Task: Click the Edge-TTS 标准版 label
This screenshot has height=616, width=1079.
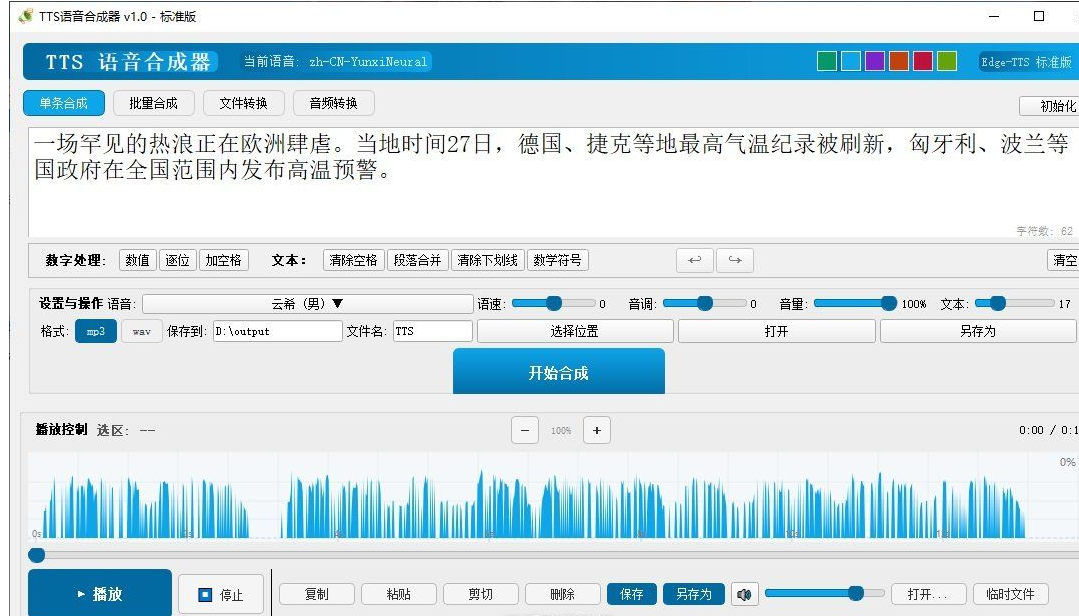Action: click(1026, 62)
